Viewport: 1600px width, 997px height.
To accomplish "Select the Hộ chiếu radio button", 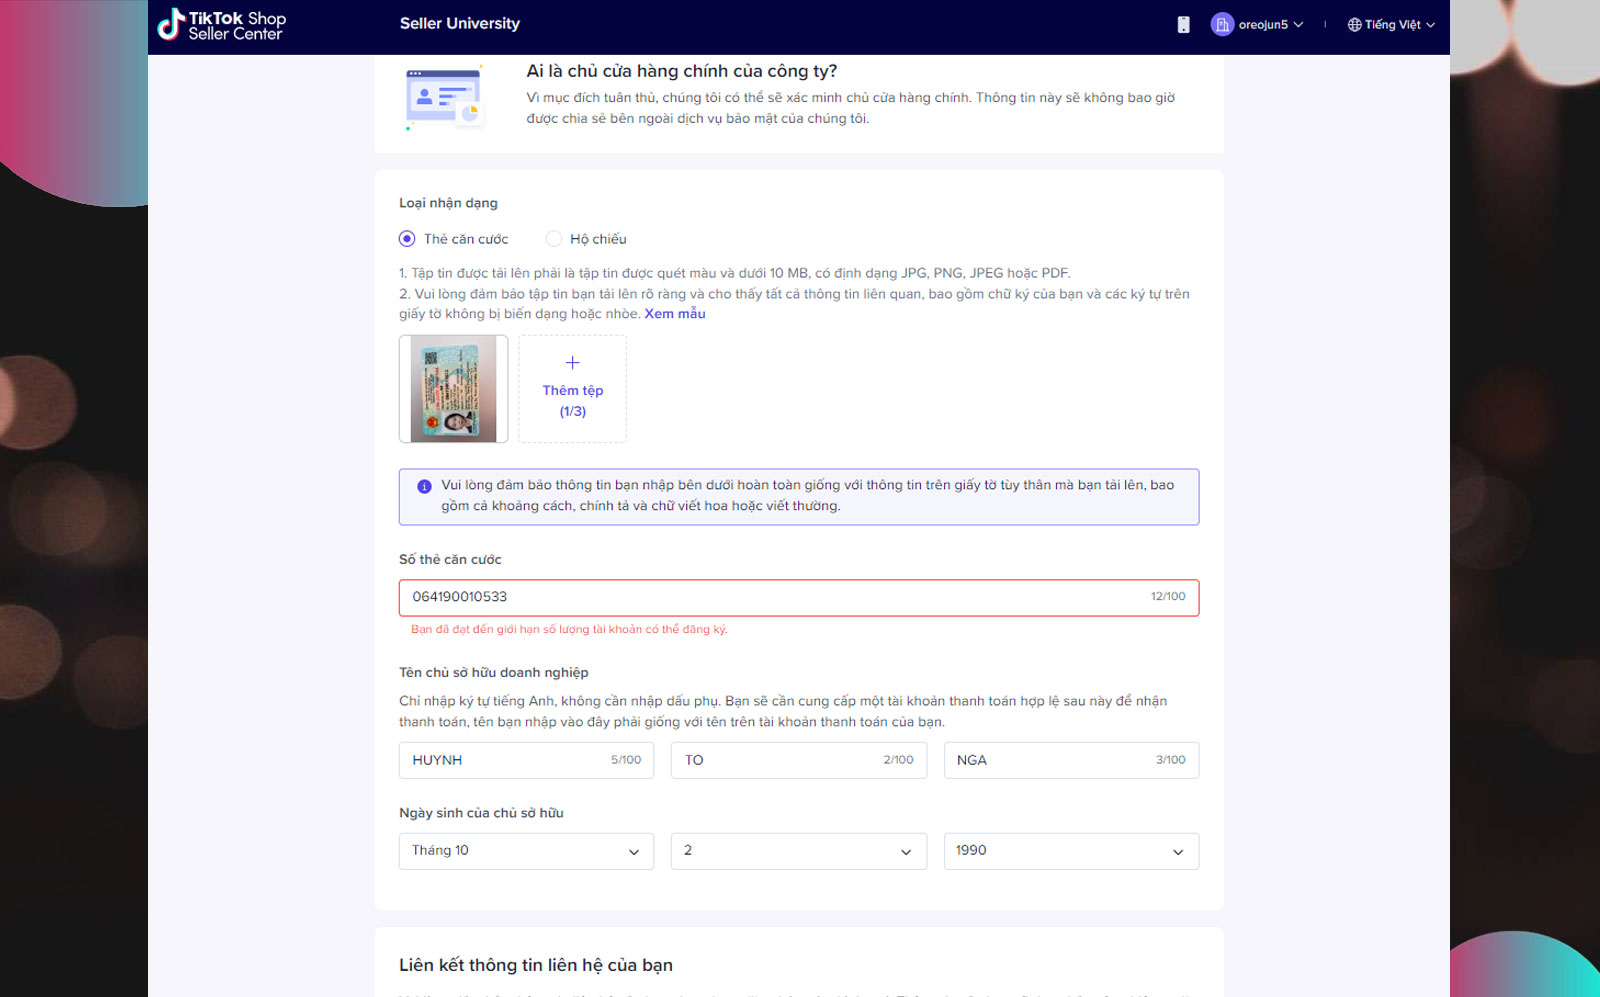I will pyautogui.click(x=553, y=239).
